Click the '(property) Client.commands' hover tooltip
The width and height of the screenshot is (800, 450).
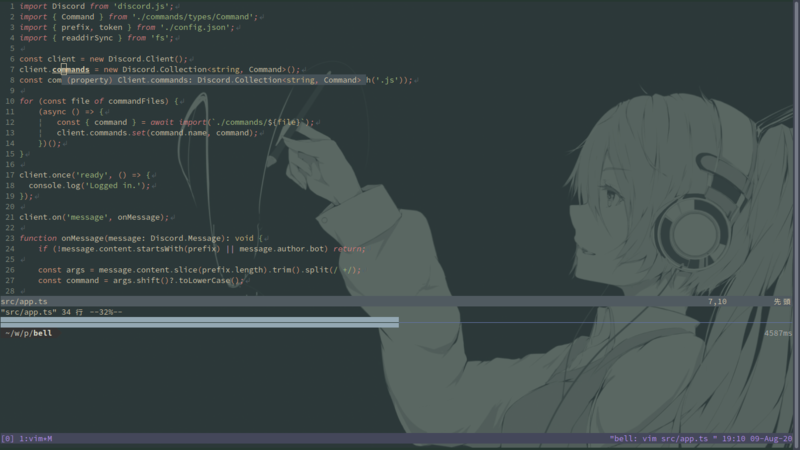click(213, 80)
